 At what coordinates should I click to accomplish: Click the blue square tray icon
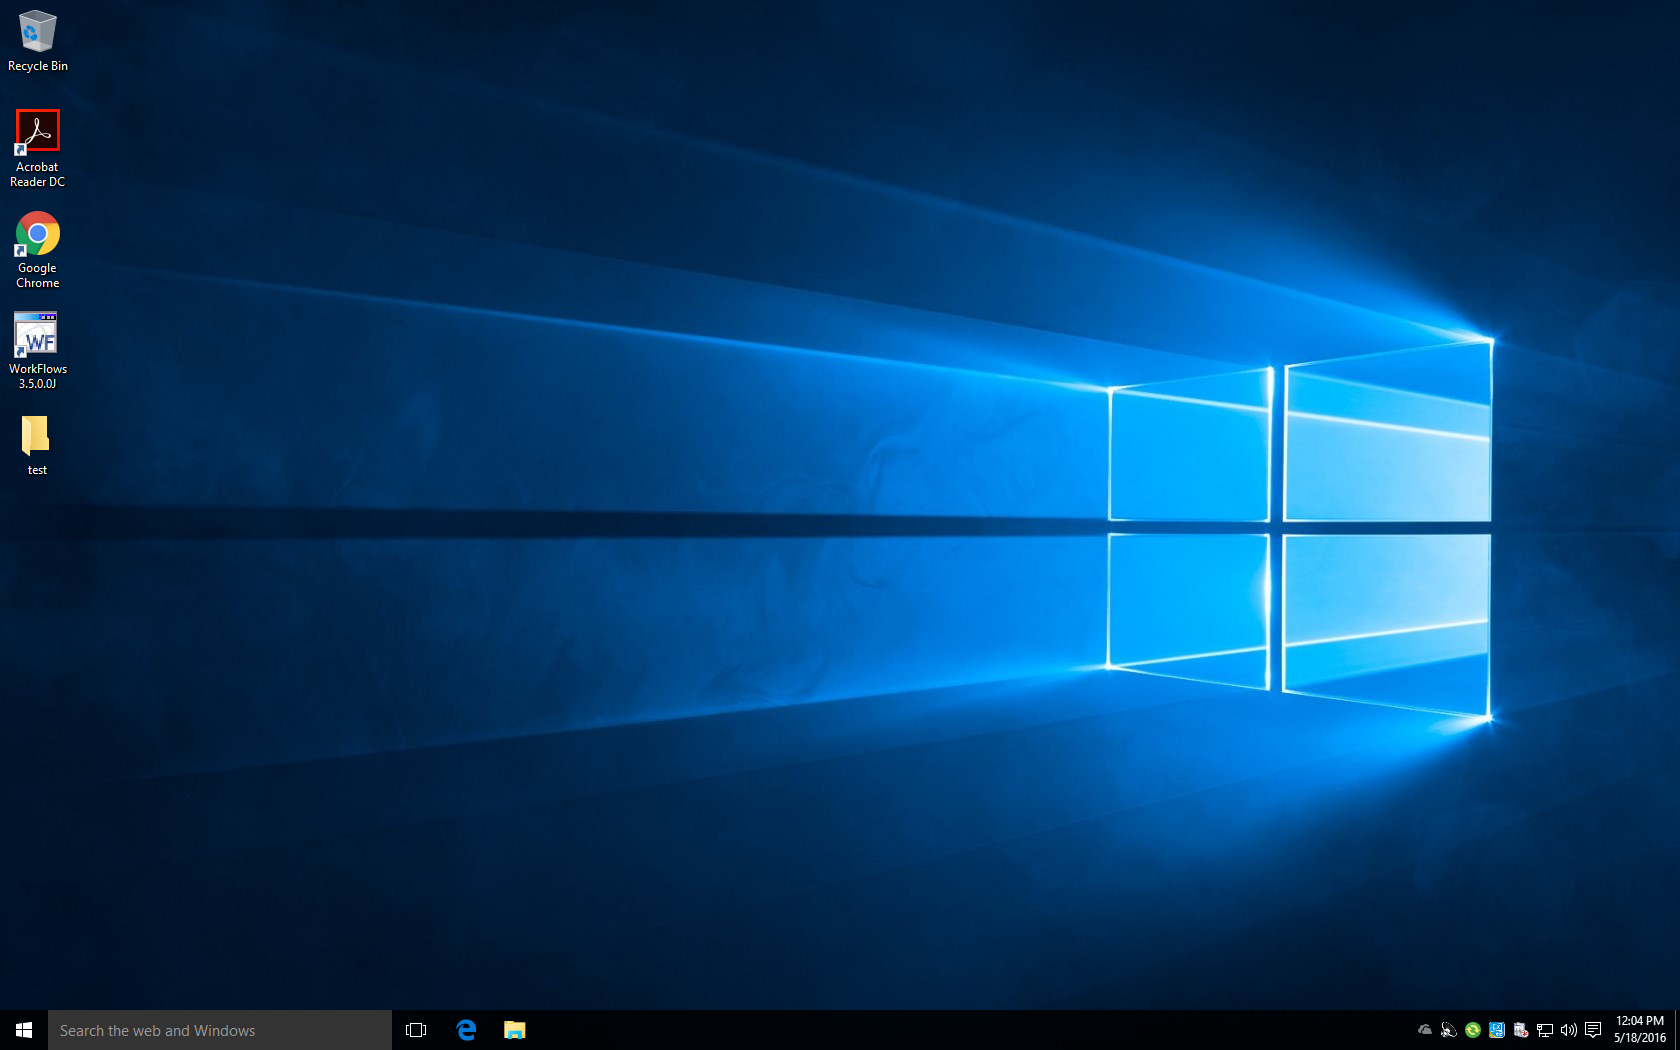(1497, 1030)
